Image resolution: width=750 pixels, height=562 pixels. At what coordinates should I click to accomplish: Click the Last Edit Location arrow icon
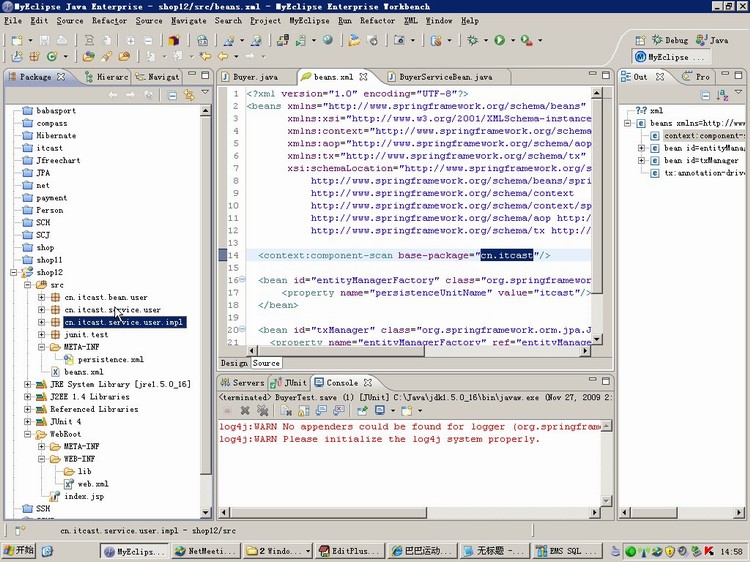(x=205, y=56)
